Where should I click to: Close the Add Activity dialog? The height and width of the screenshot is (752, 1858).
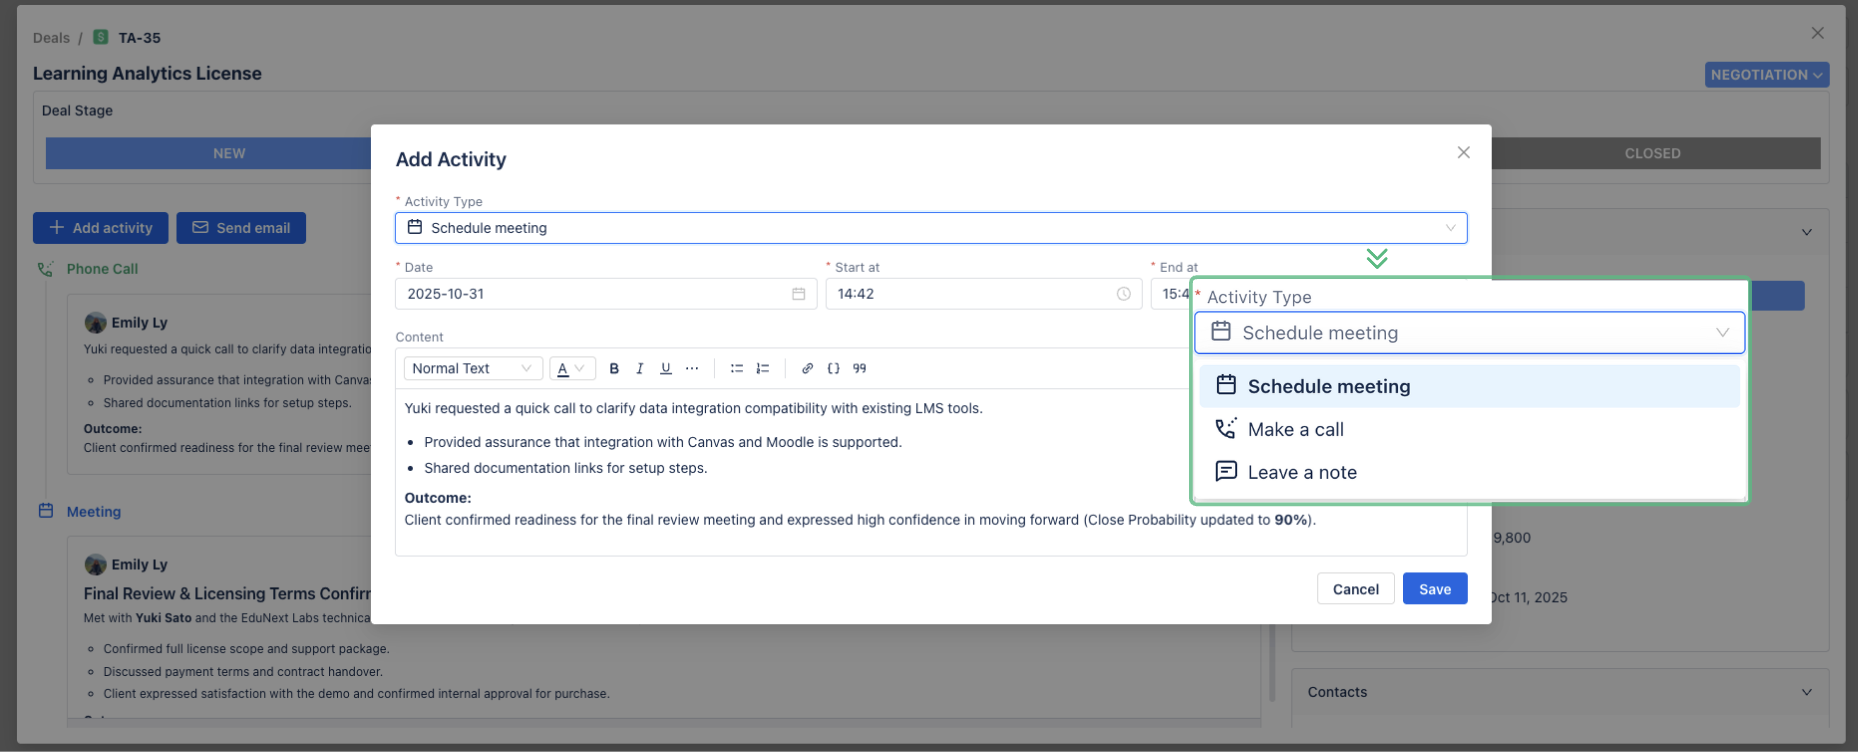[1463, 153]
